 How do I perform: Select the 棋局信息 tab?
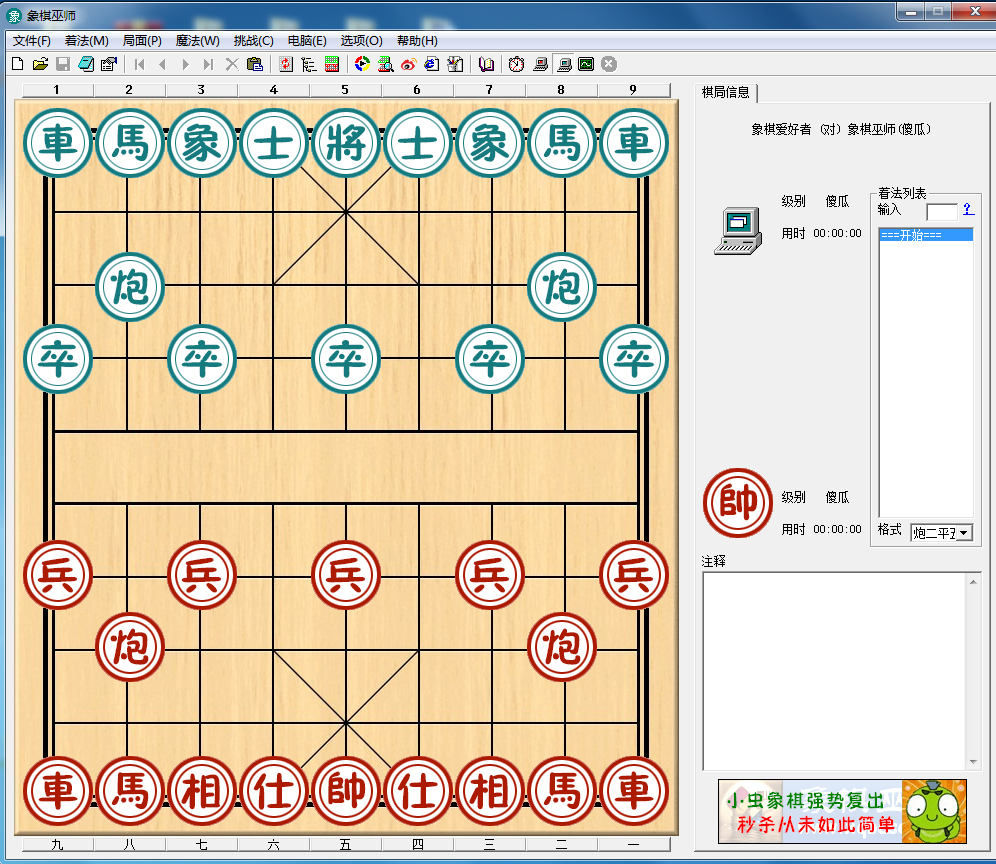725,93
